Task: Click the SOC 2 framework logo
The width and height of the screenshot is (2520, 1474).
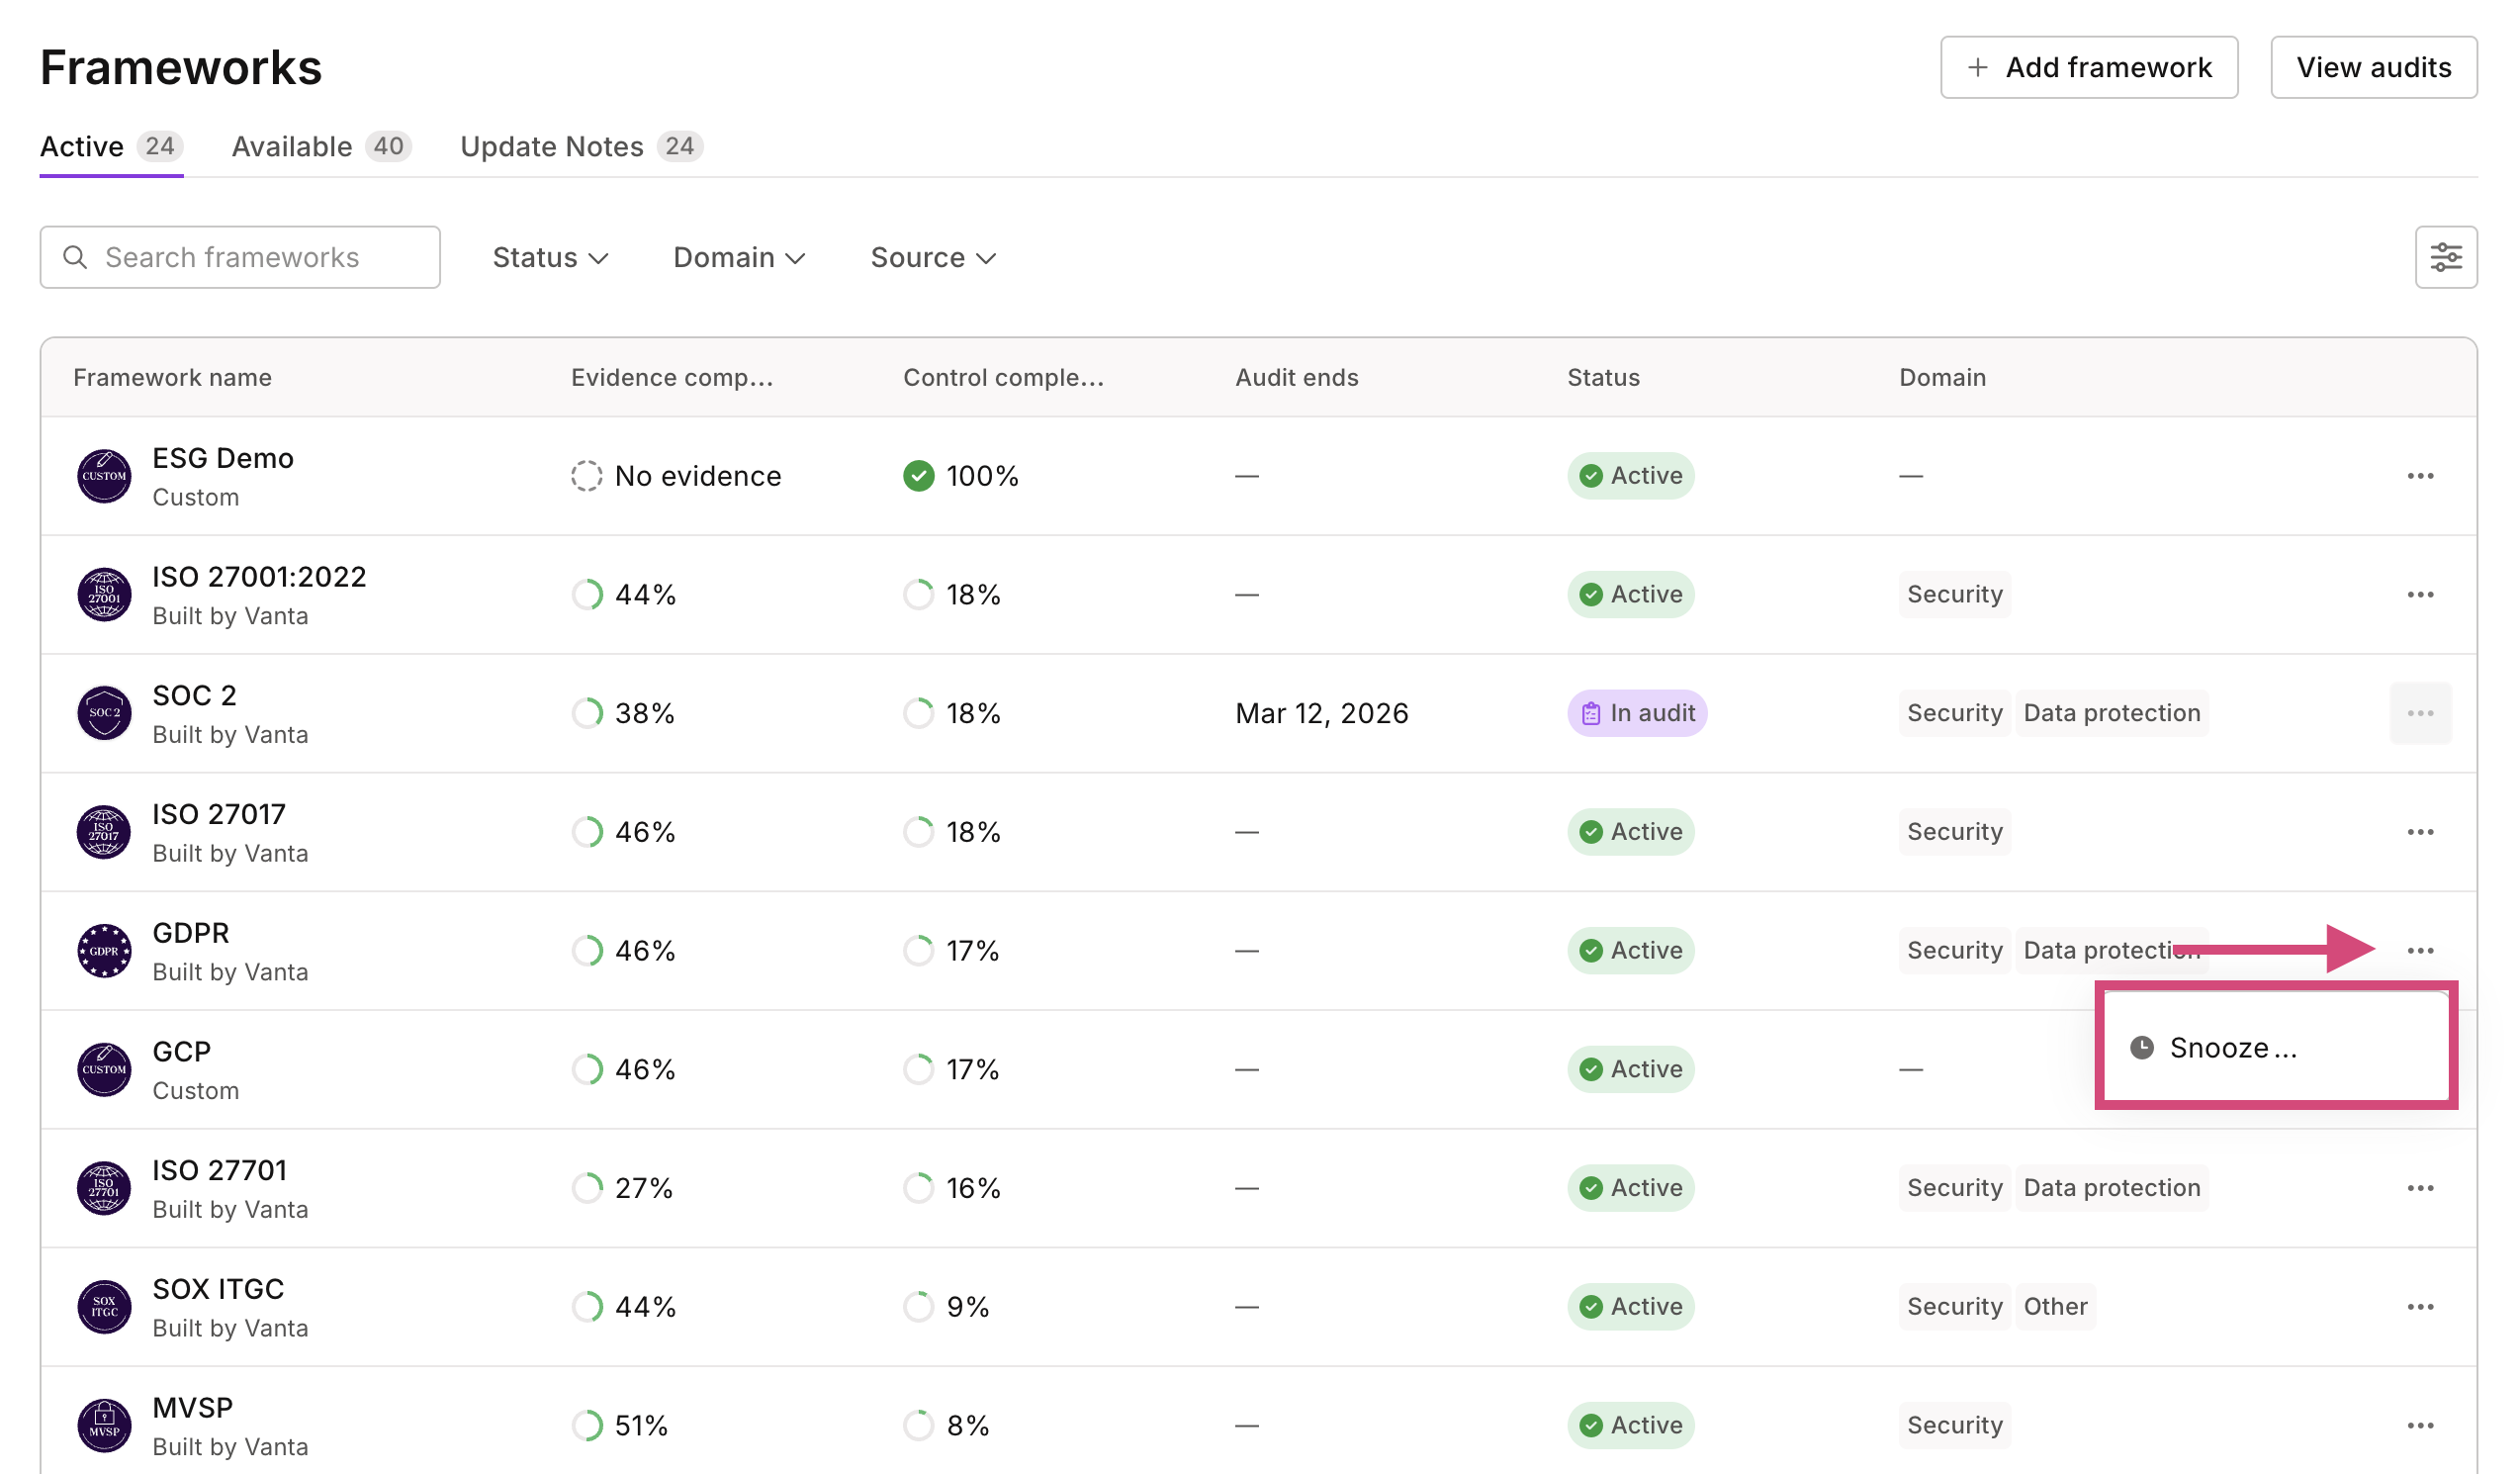Action: click(104, 713)
